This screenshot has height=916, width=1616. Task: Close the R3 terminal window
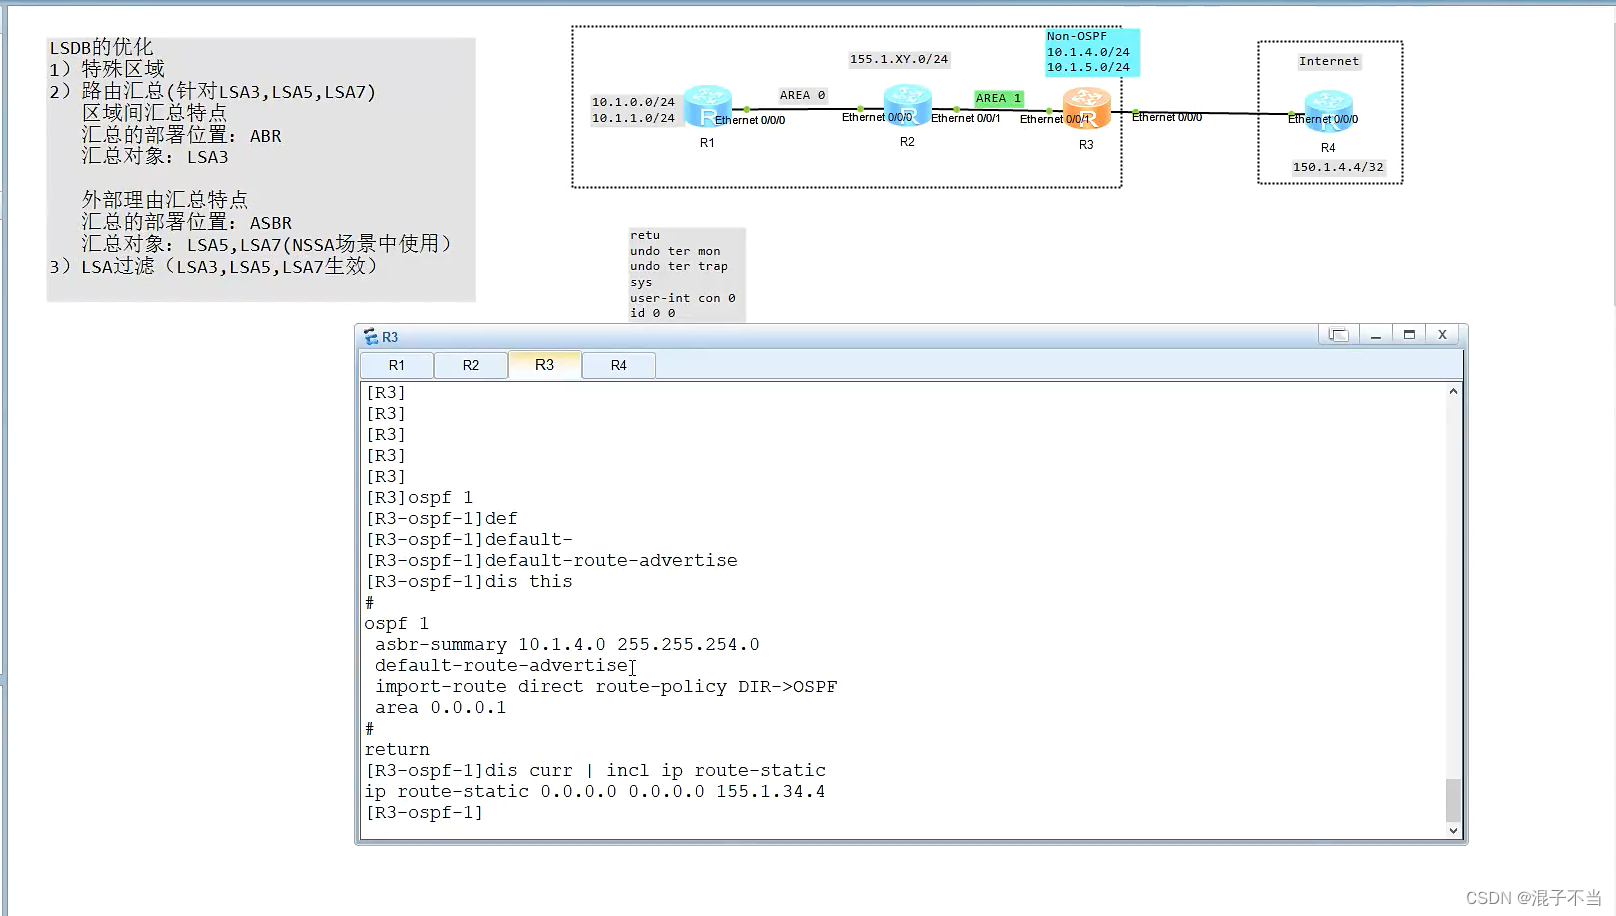click(x=1442, y=335)
